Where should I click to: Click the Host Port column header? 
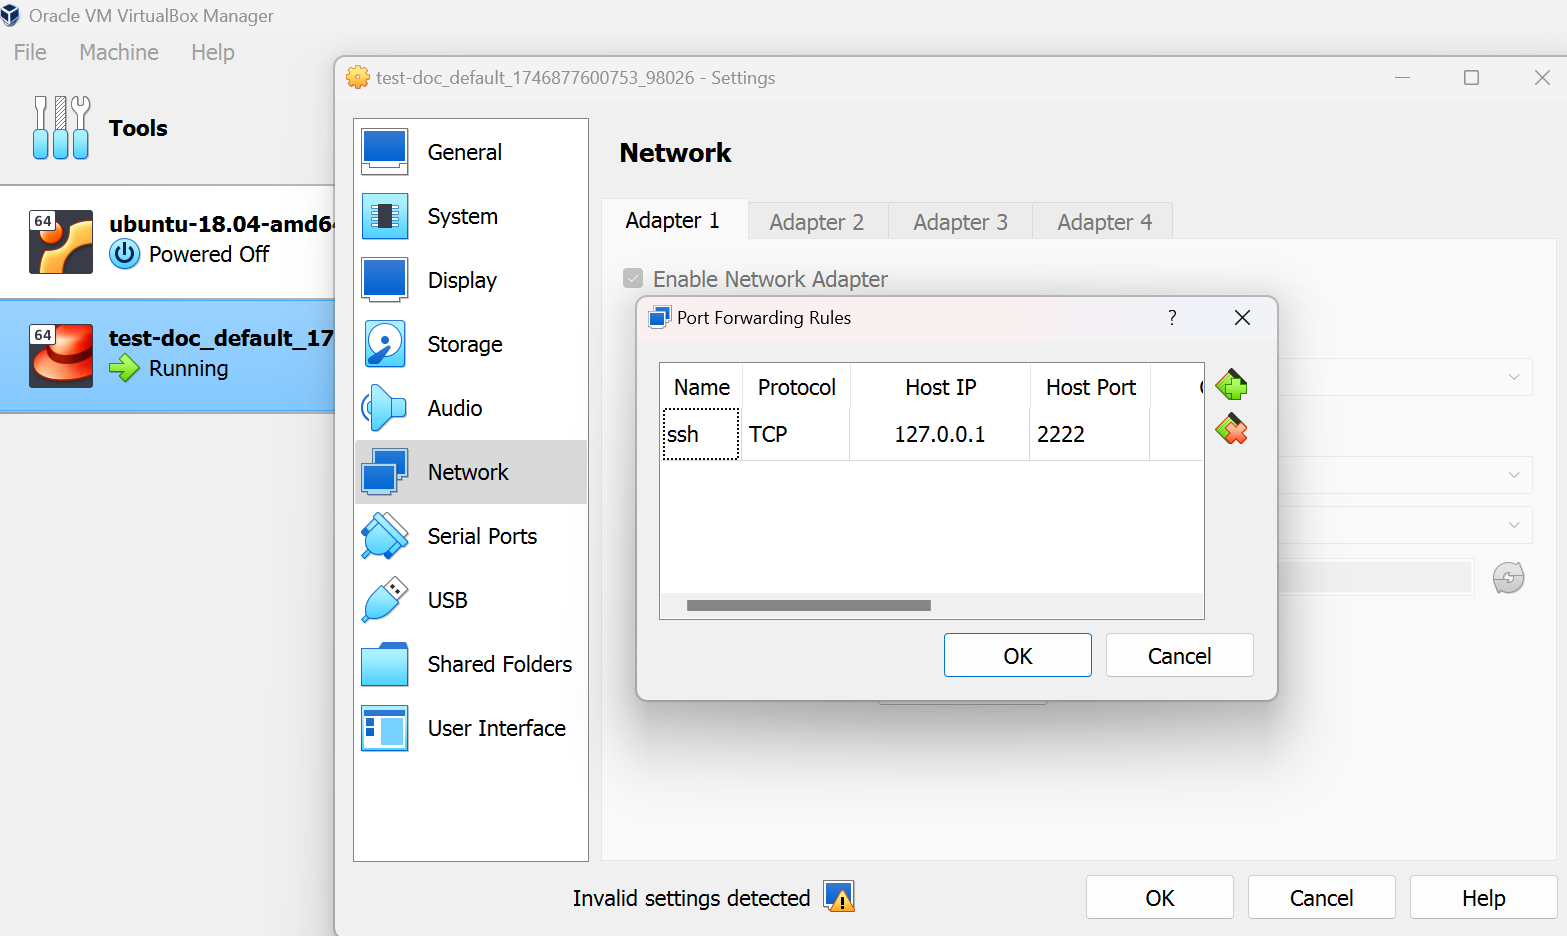pos(1090,387)
